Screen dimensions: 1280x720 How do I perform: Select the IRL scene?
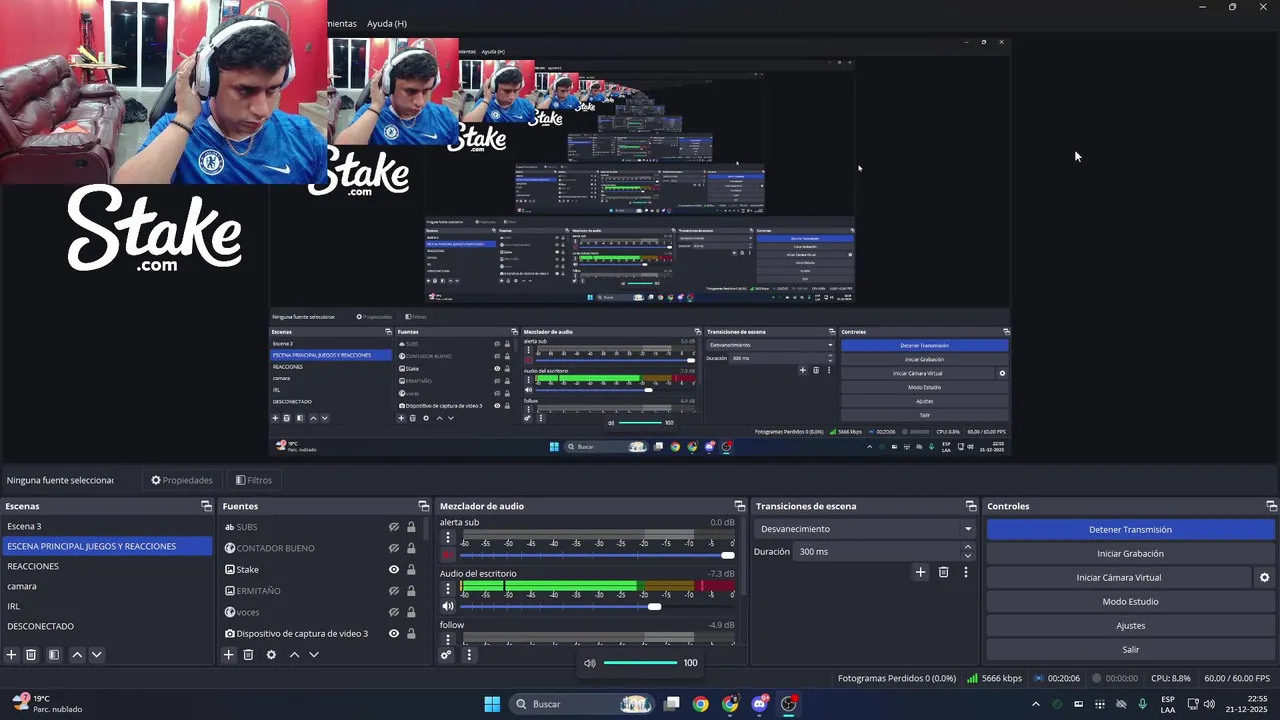(x=107, y=606)
